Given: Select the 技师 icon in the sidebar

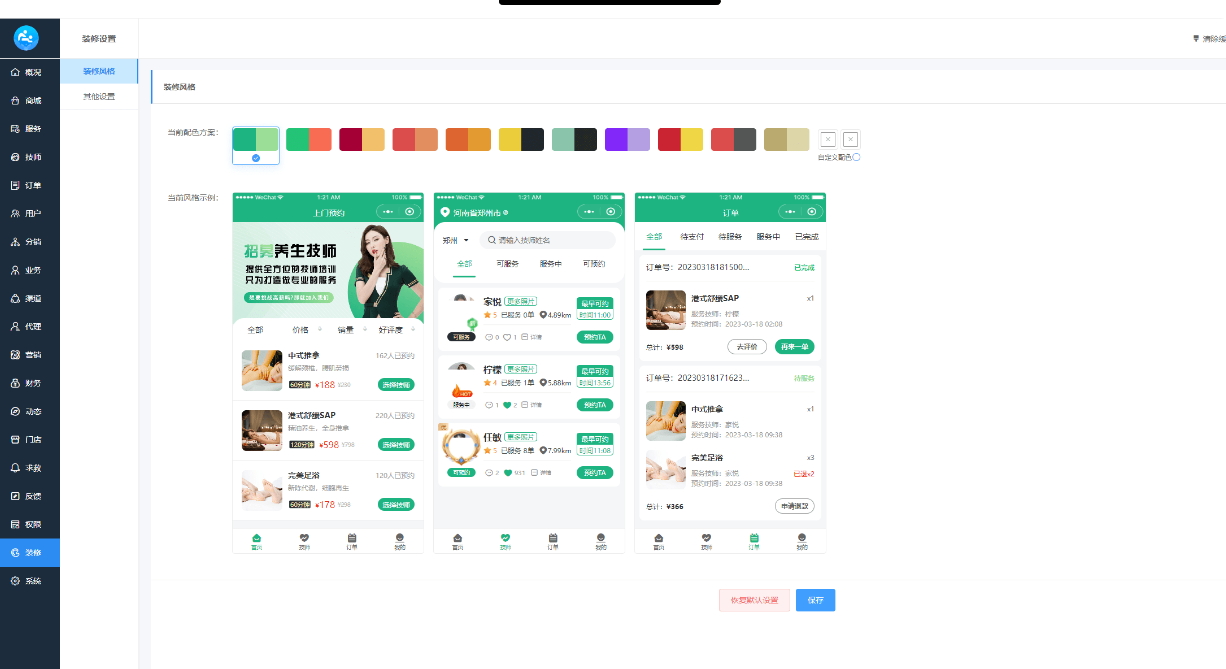Looking at the screenshot, I should (30, 157).
